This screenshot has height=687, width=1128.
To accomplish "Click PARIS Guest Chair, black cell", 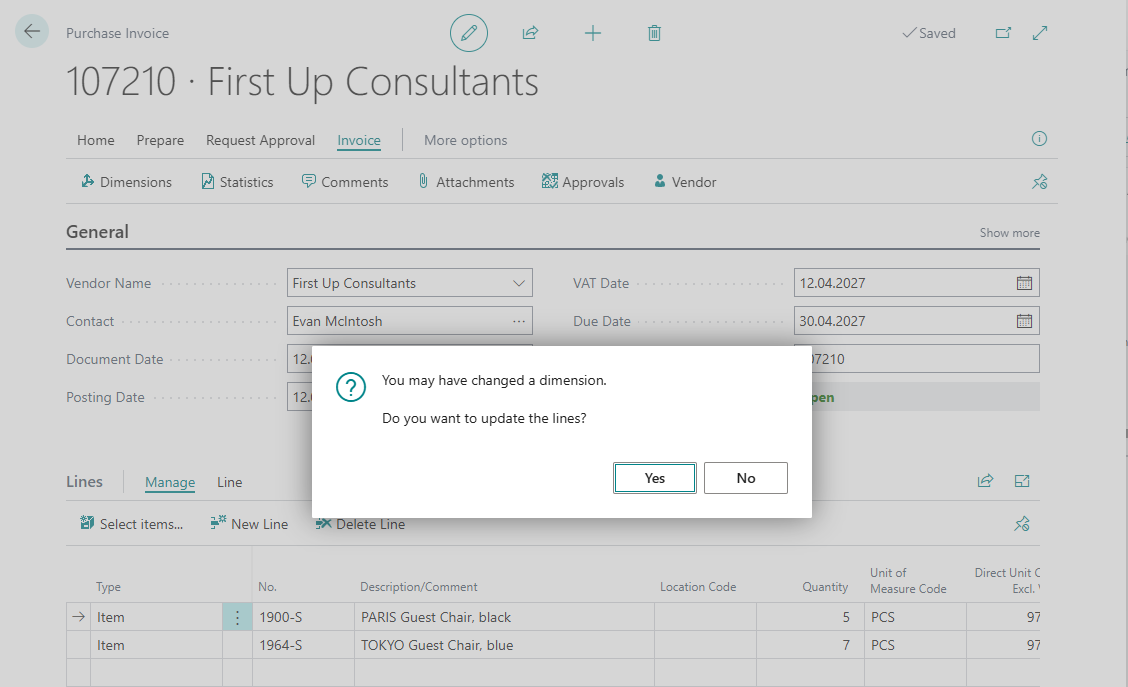I will [504, 617].
